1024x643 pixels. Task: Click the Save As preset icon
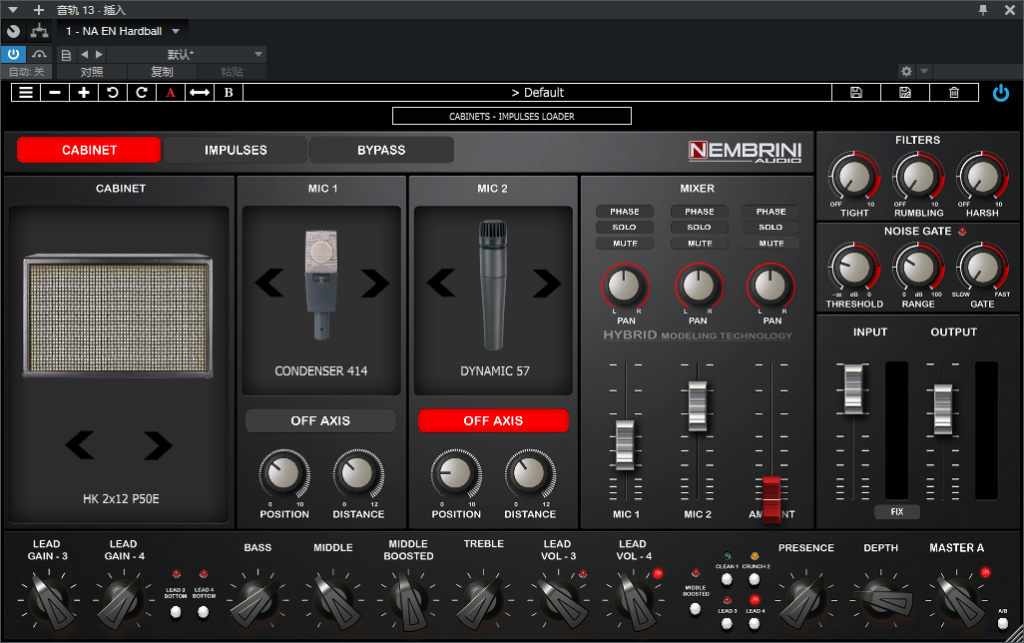[905, 93]
